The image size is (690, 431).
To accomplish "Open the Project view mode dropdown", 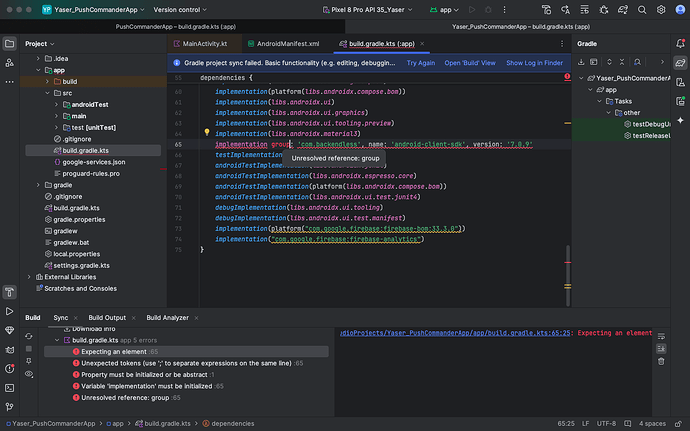I will click(40, 44).
